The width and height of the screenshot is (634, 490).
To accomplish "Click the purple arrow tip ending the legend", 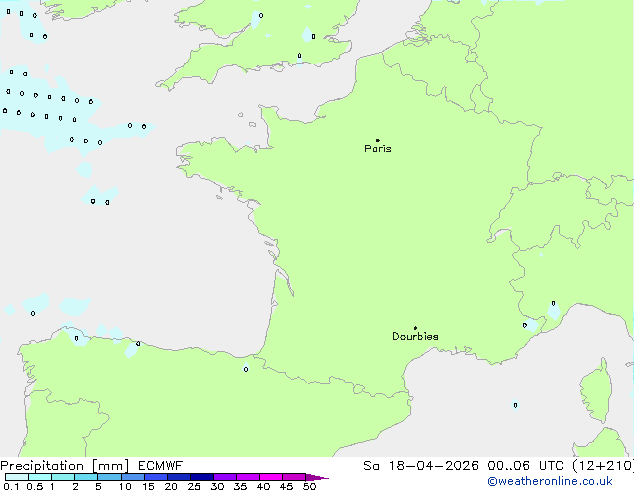I will click(321, 477).
